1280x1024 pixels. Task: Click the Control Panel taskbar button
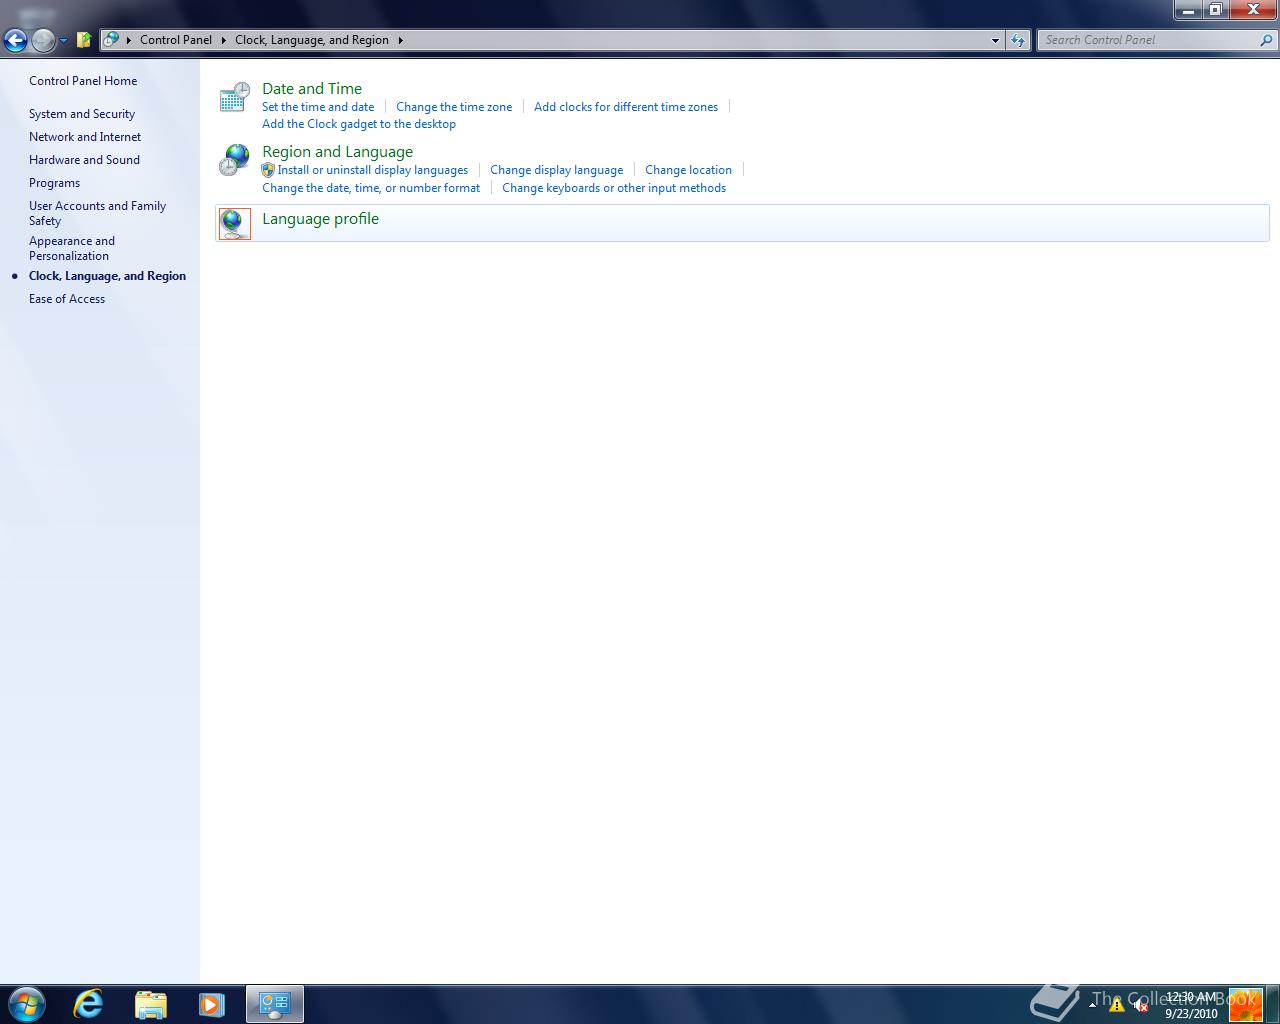(275, 1004)
